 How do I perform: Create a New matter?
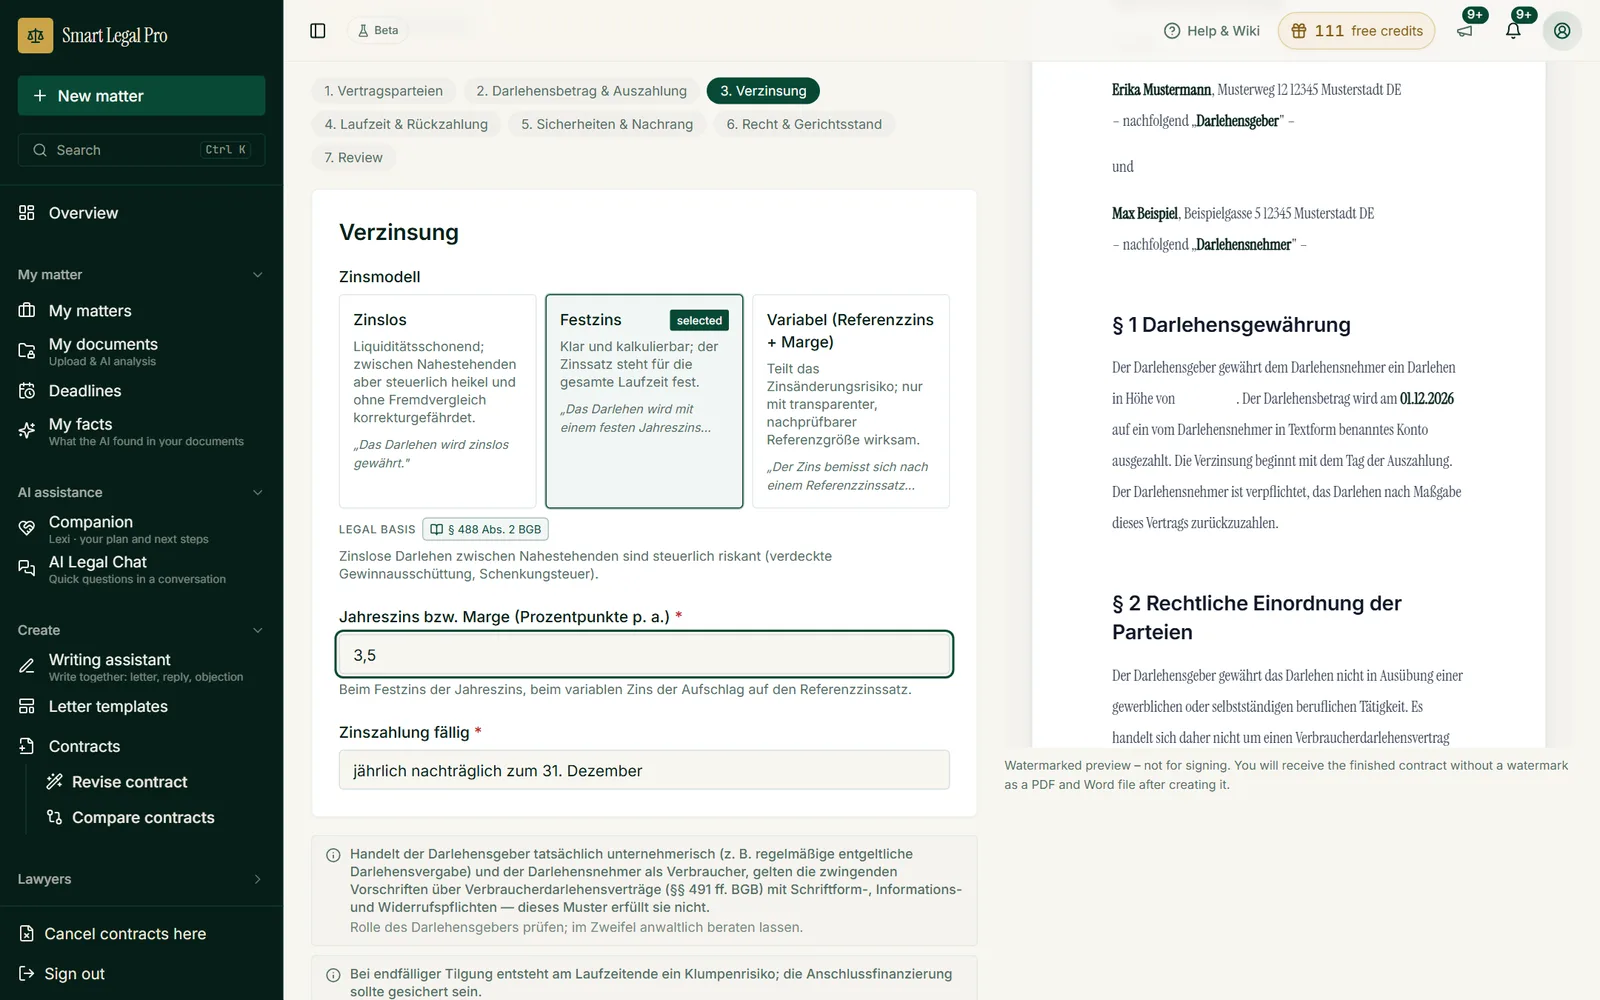tap(141, 96)
